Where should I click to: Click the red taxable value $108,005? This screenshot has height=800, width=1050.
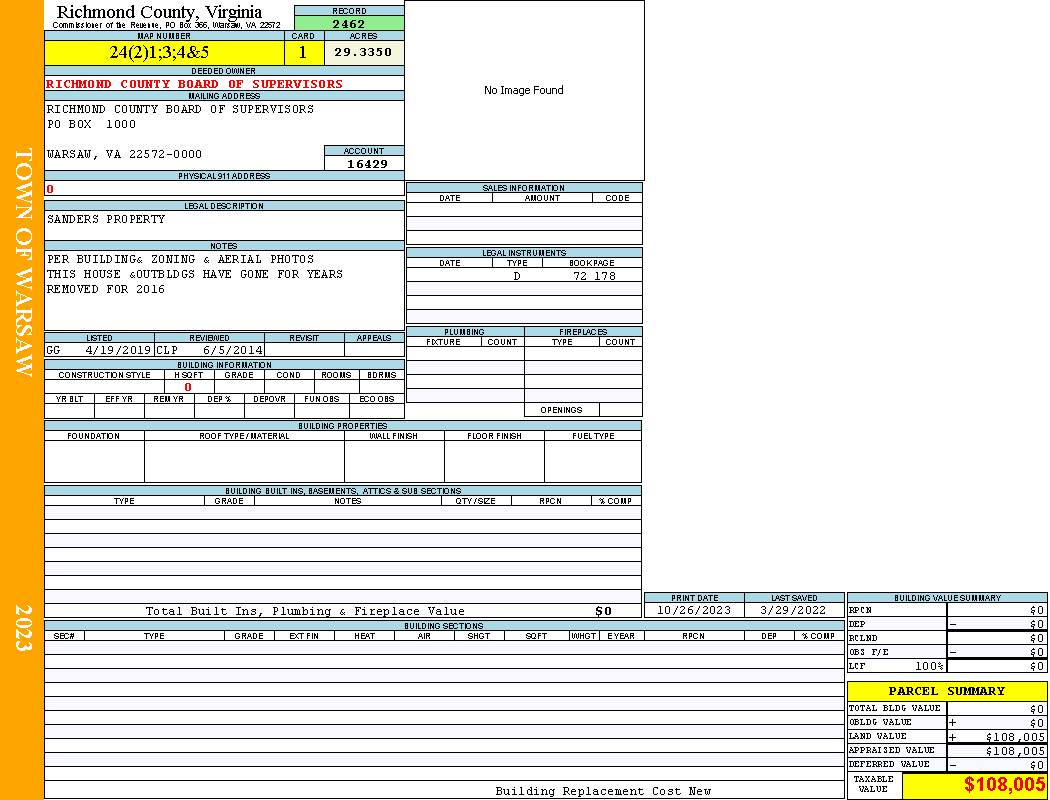tap(1004, 786)
